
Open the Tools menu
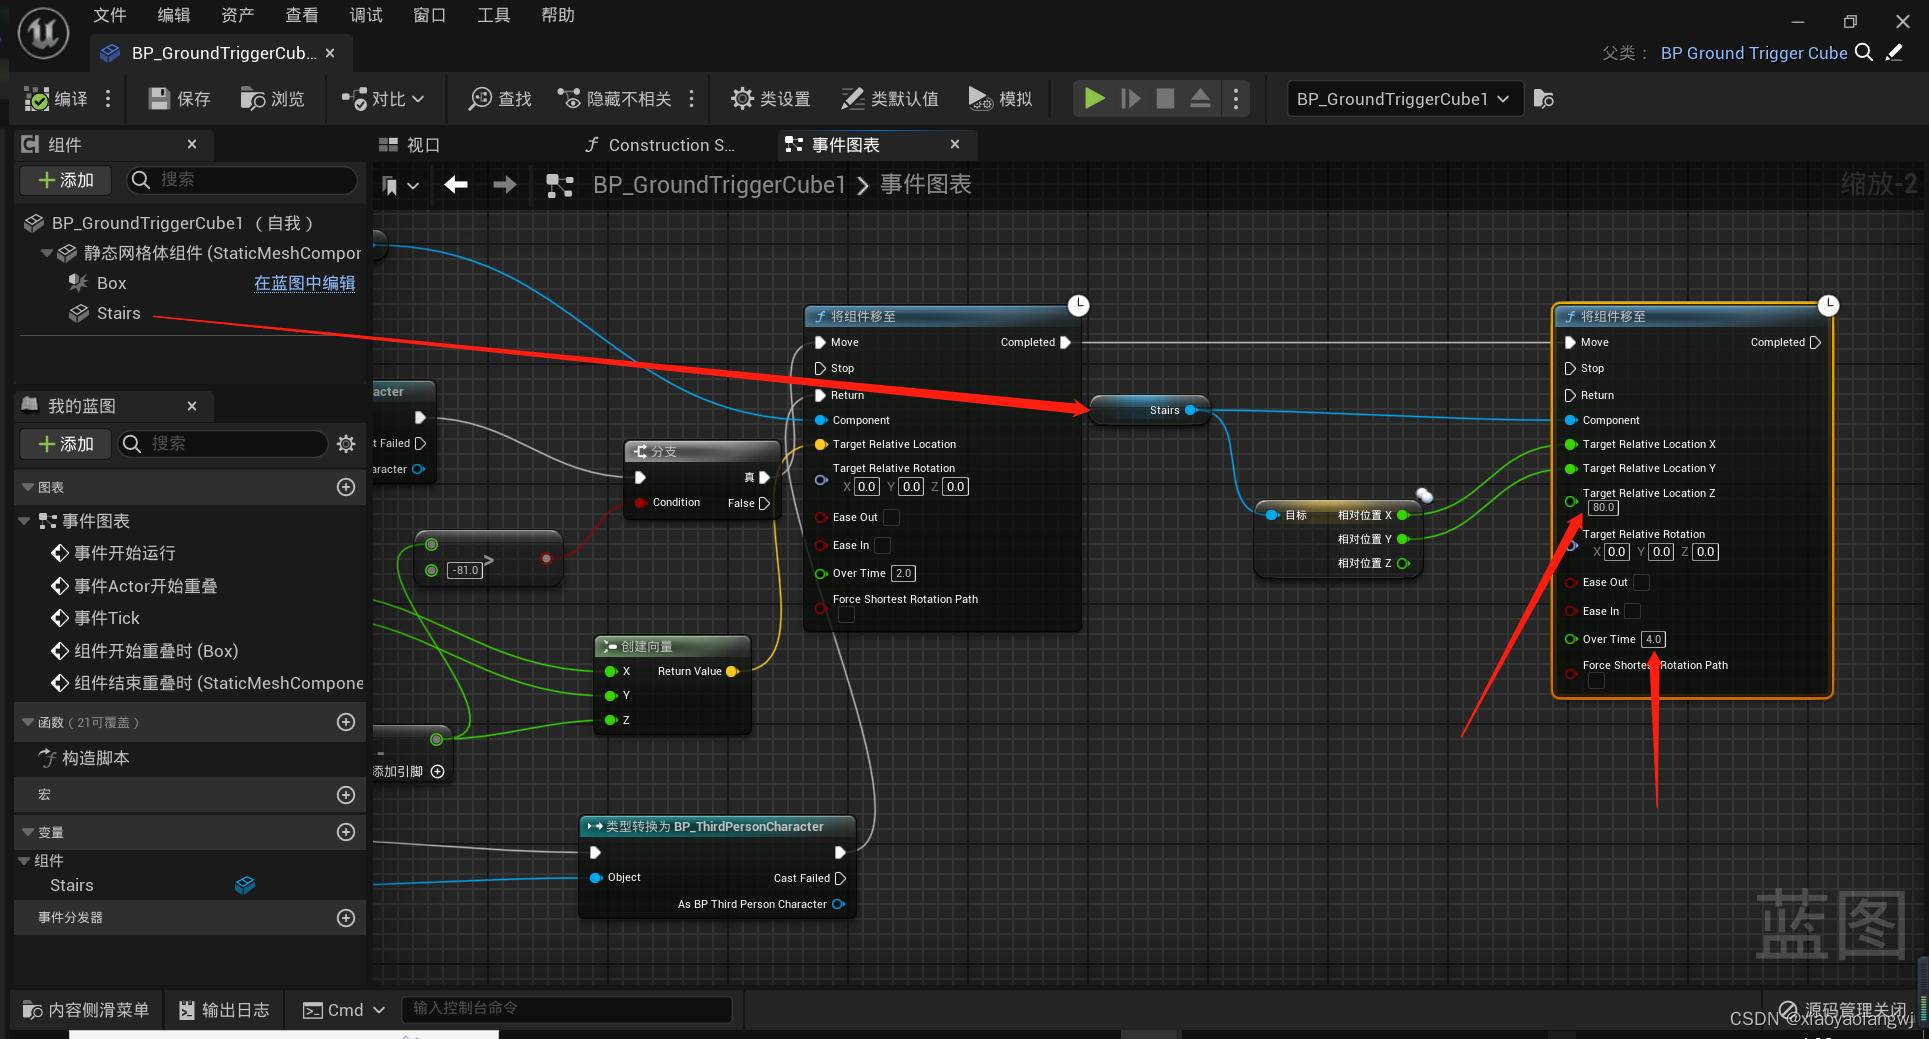(494, 15)
